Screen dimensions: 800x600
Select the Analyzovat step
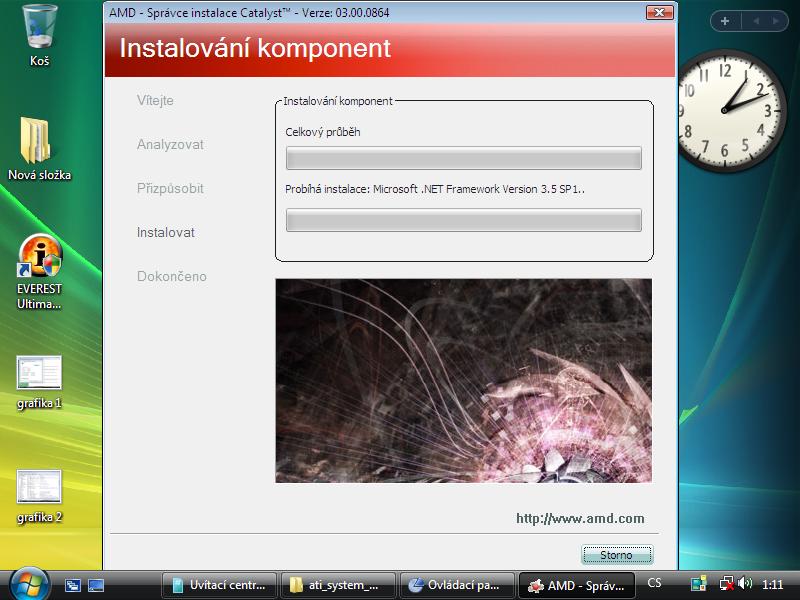click(170, 144)
